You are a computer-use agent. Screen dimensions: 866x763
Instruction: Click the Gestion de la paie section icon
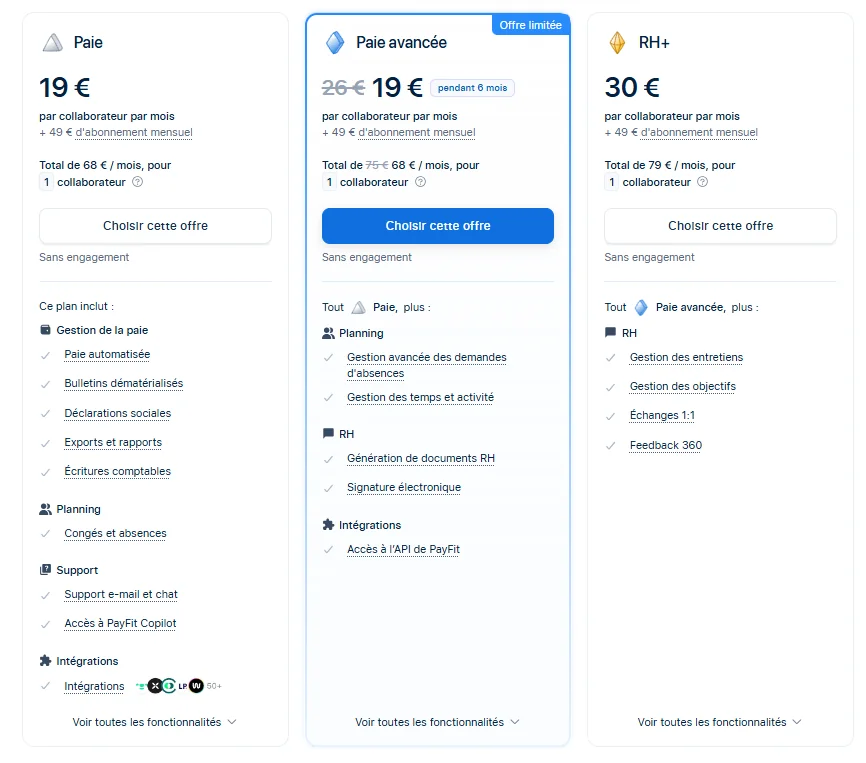45,330
